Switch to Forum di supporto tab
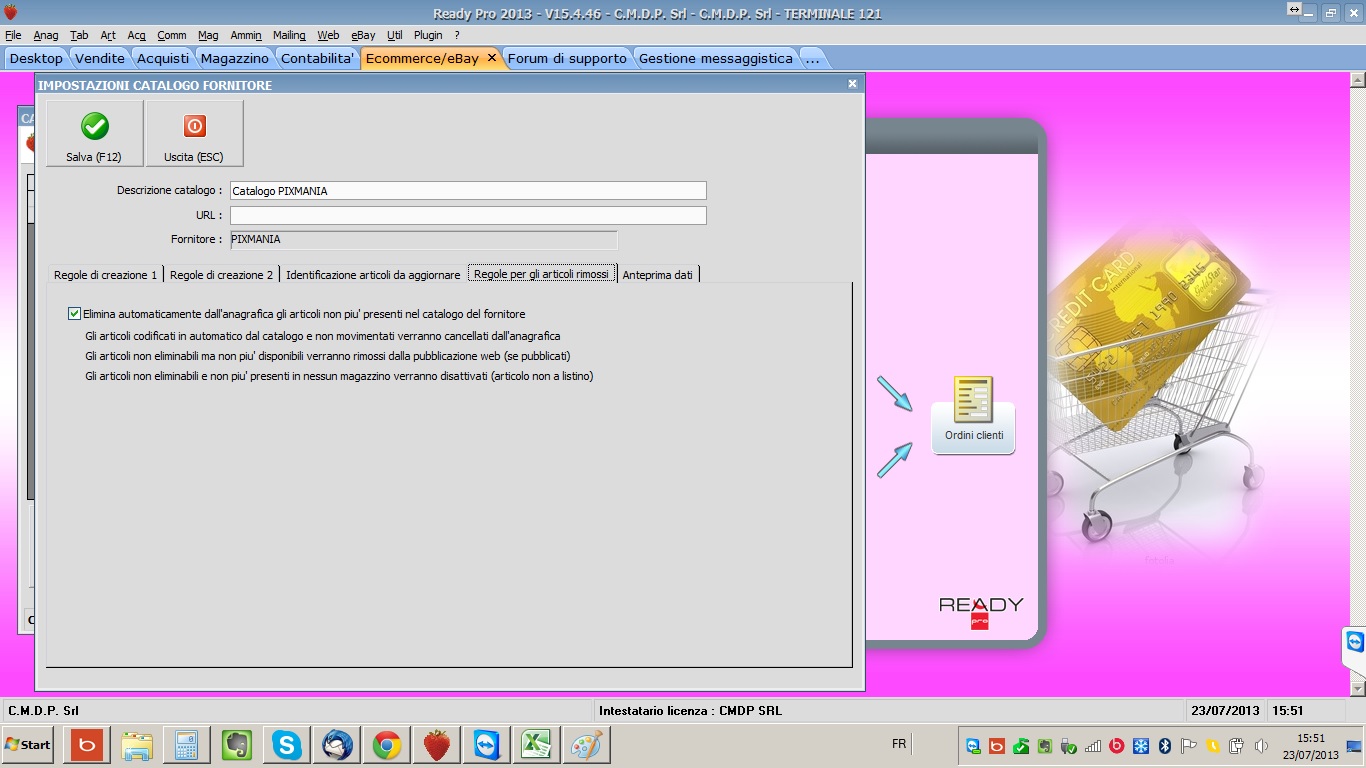 point(567,58)
